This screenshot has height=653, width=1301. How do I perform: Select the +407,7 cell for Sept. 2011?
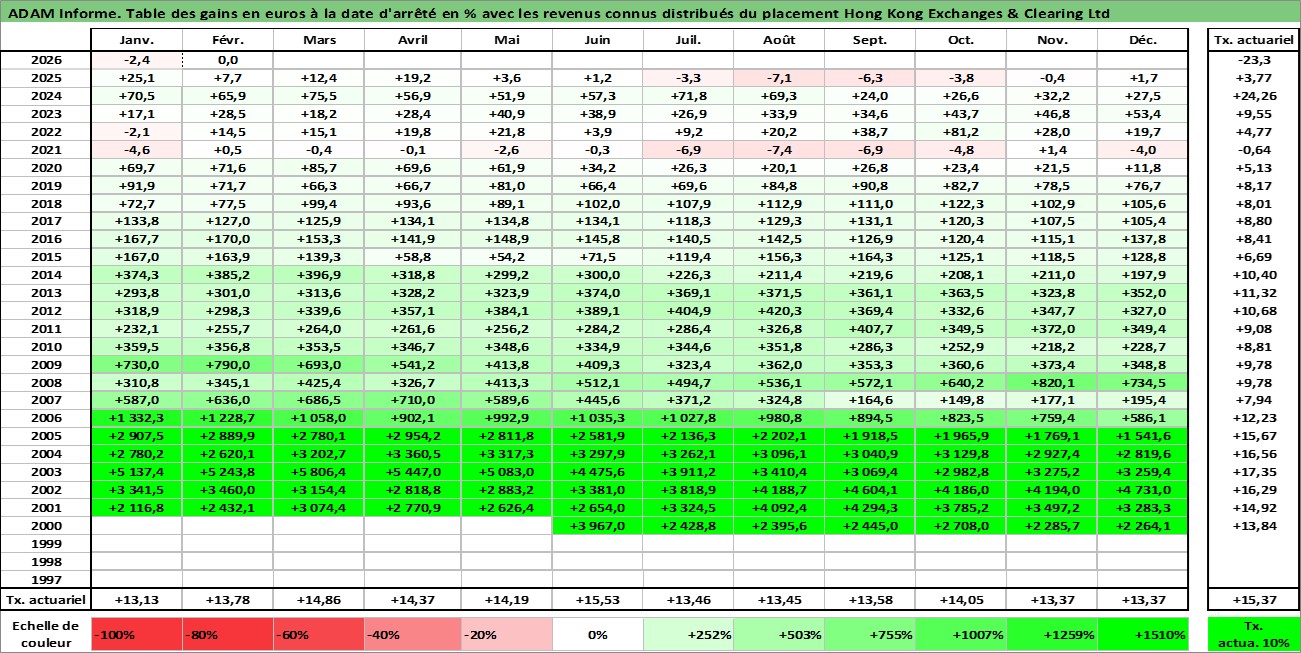point(870,329)
